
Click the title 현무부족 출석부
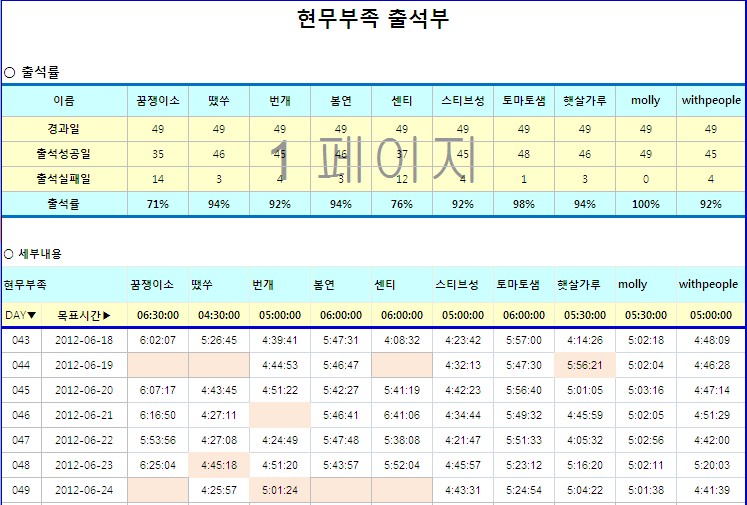pyautogui.click(x=373, y=19)
